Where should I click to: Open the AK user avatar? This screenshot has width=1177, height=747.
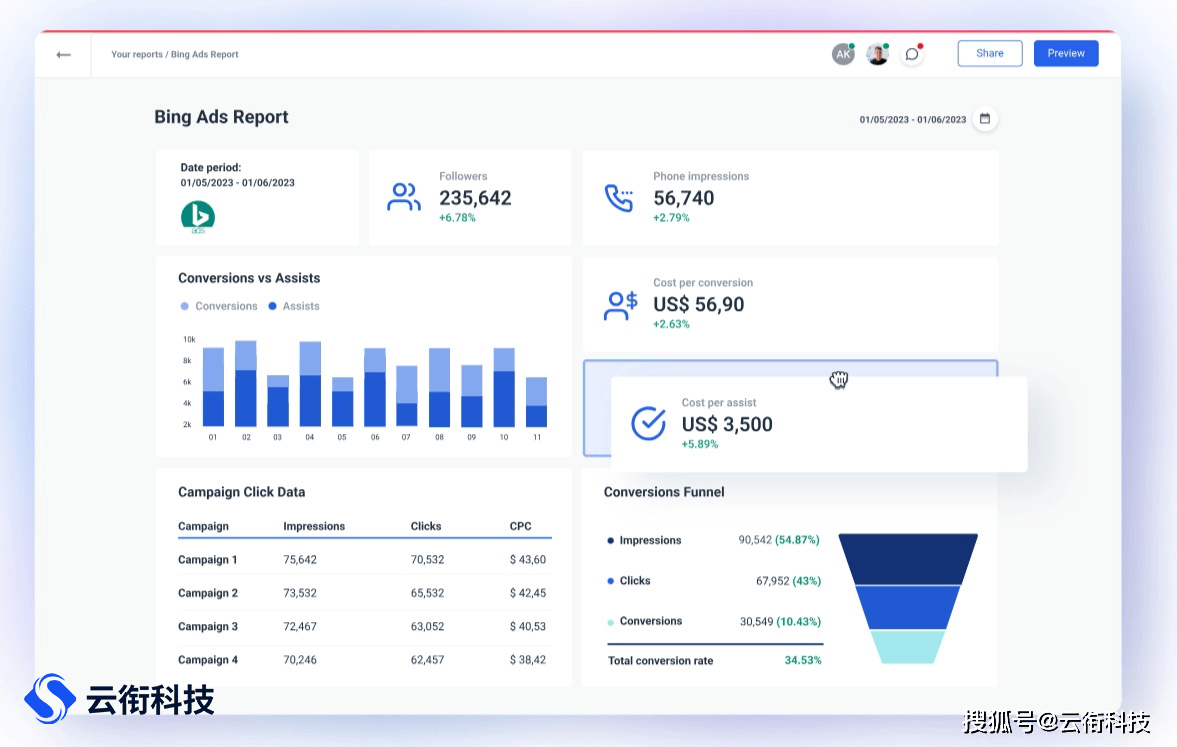843,54
